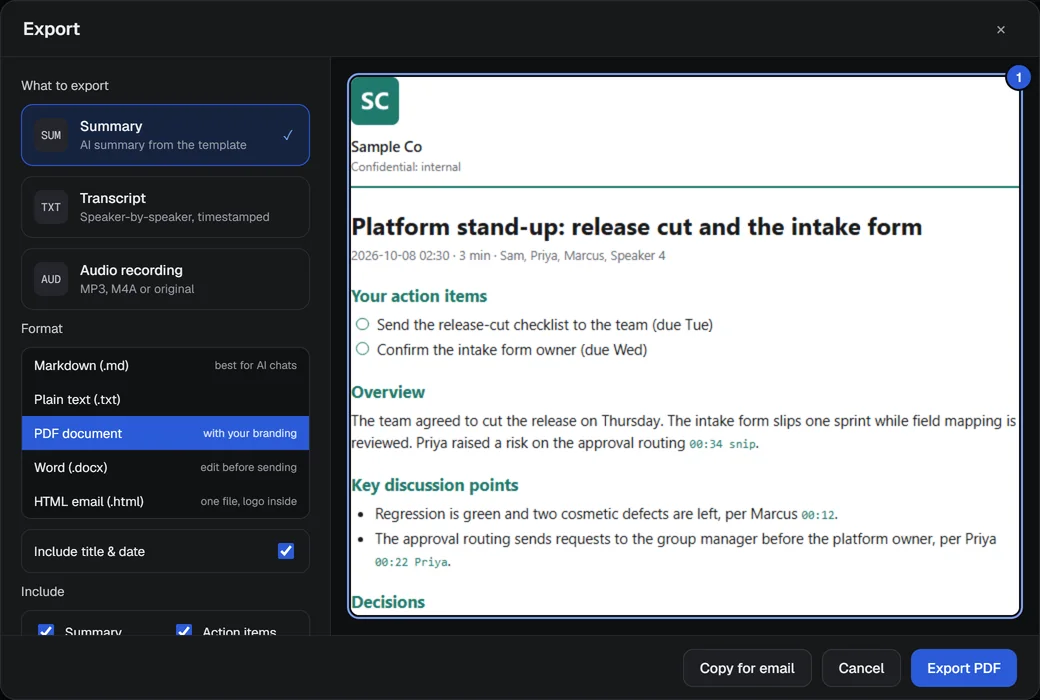Select Word (.docx) format

tap(165, 467)
